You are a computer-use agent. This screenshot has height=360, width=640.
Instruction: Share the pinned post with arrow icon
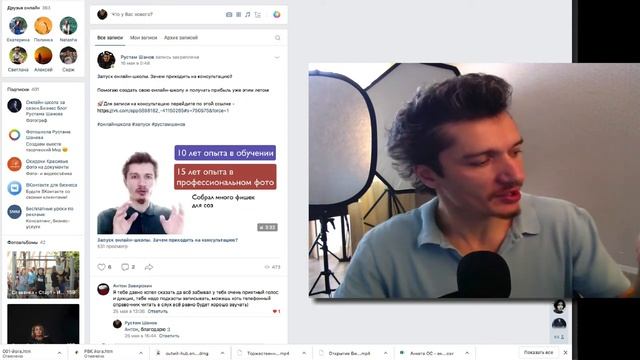[149, 267]
